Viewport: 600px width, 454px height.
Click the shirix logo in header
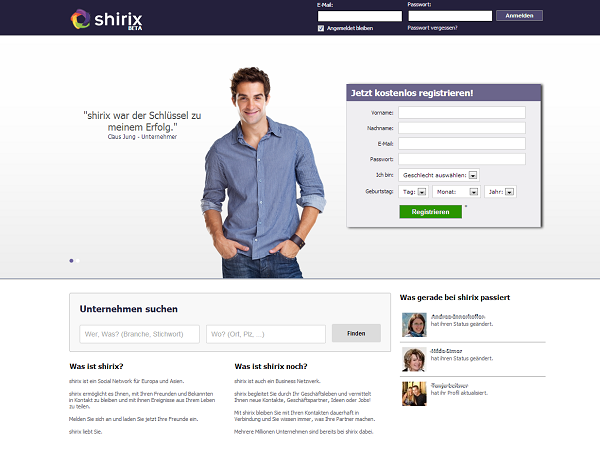[106, 19]
